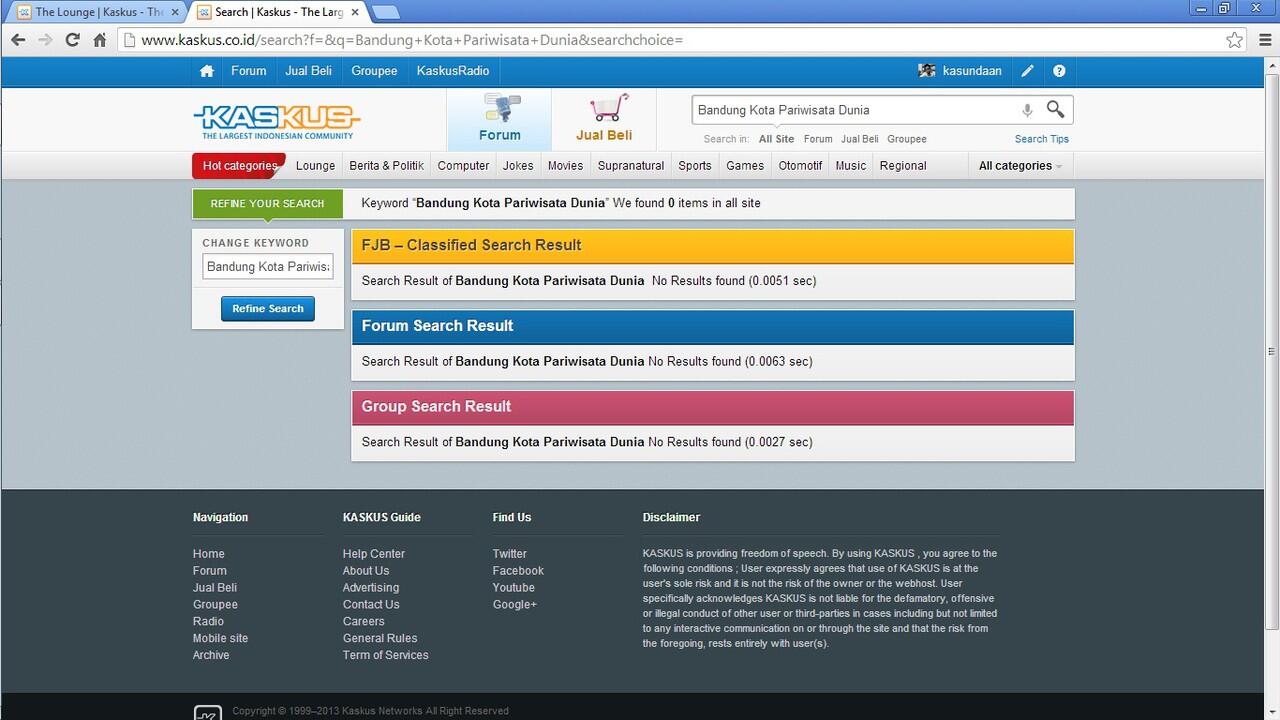Open Help Center in footer
Viewport: 1280px width, 720px height.
[x=374, y=554]
